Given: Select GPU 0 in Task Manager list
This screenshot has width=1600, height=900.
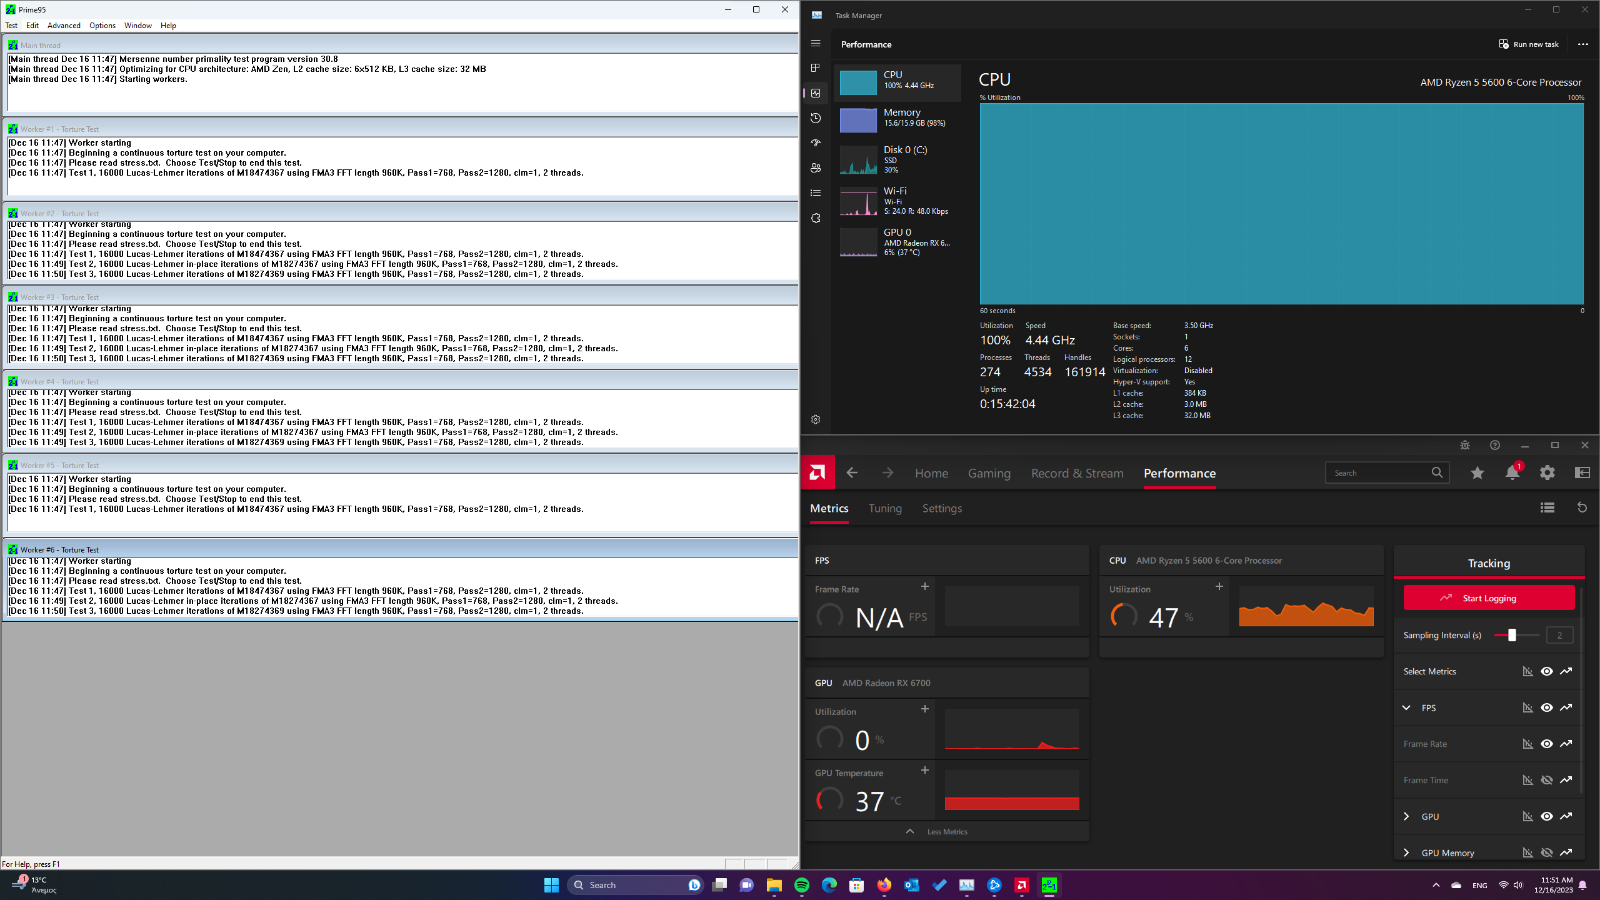Looking at the screenshot, I should (x=898, y=243).
